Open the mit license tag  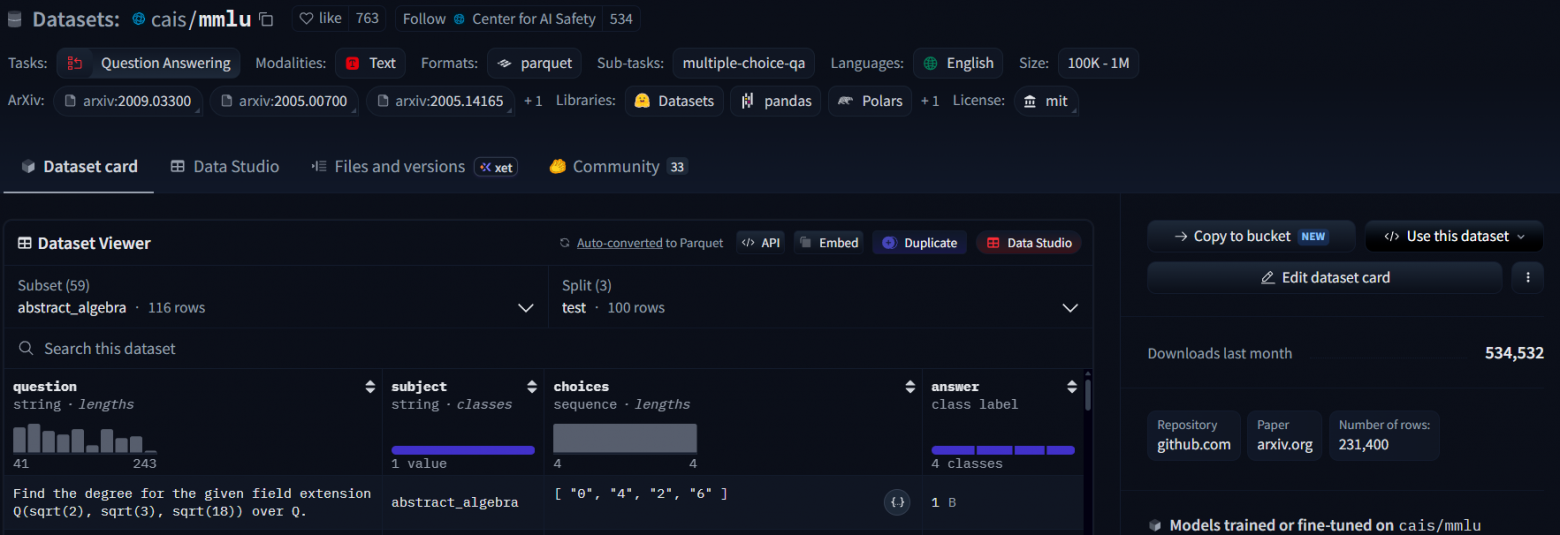[1046, 101]
